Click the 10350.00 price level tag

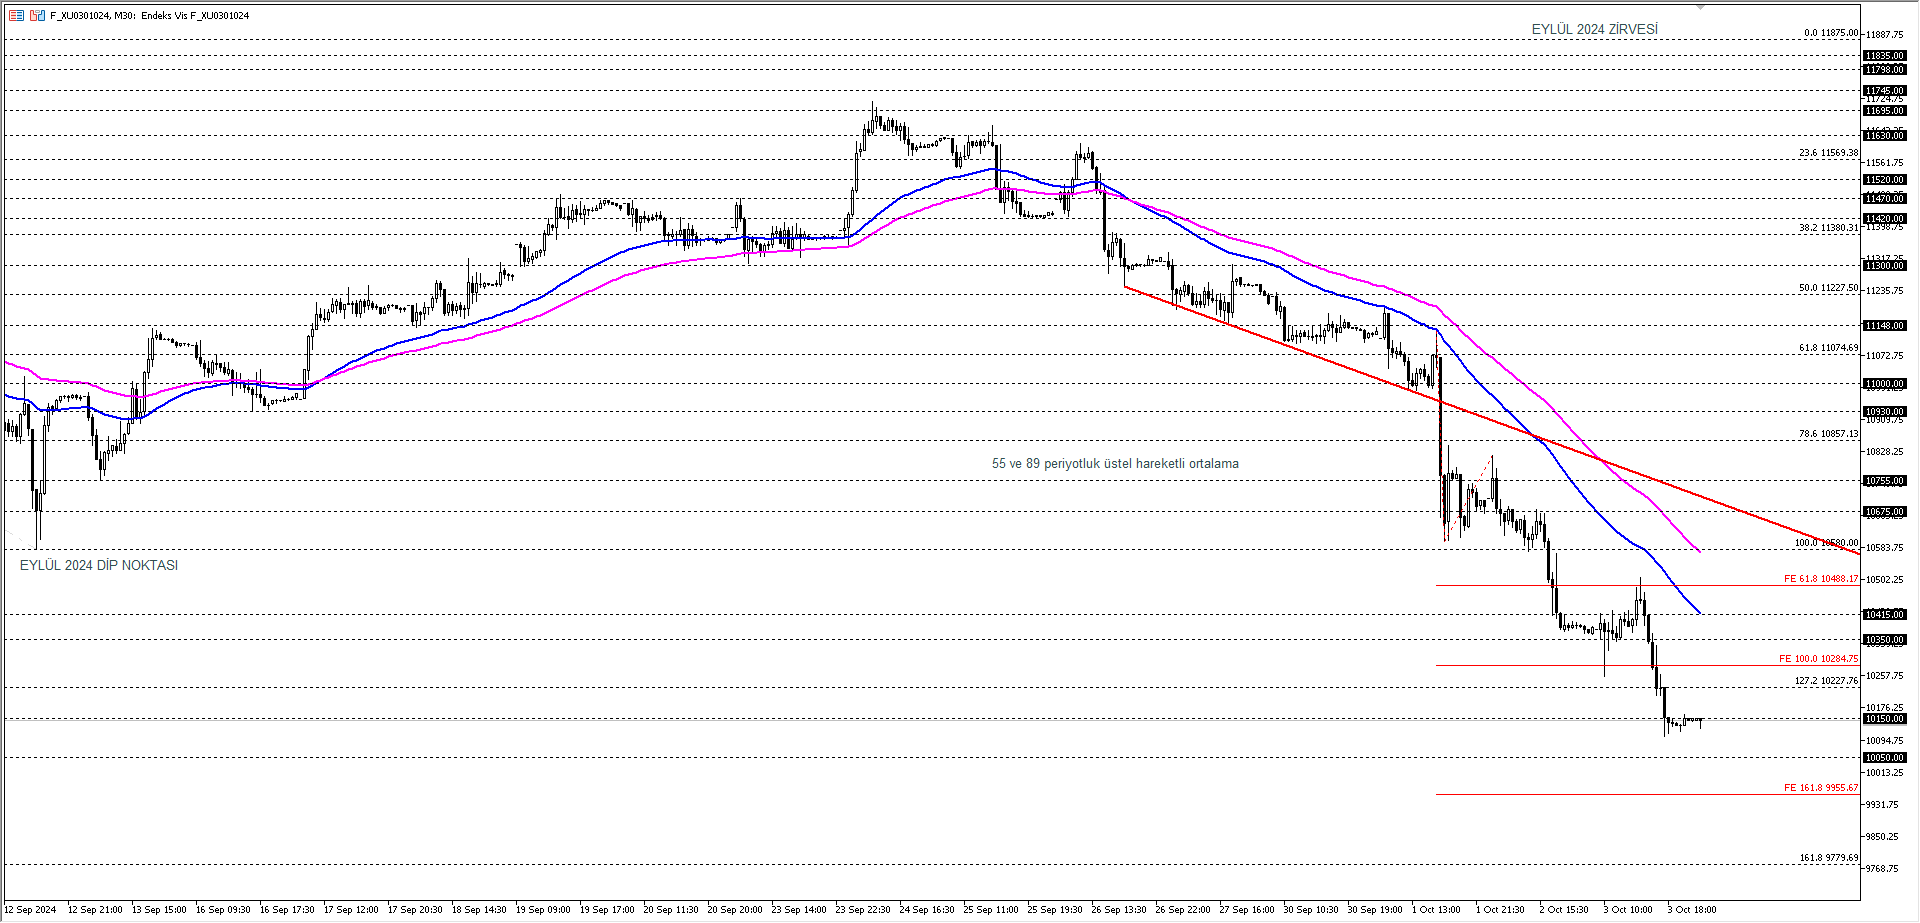(1884, 640)
